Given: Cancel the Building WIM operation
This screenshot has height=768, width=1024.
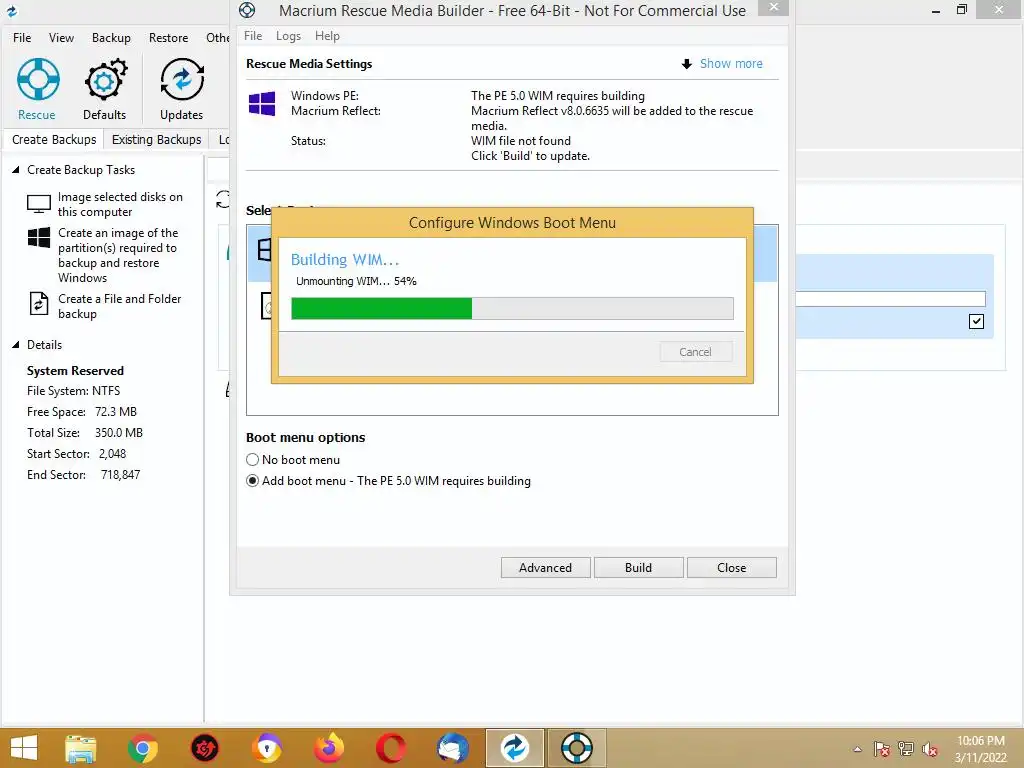Looking at the screenshot, I should 696,352.
